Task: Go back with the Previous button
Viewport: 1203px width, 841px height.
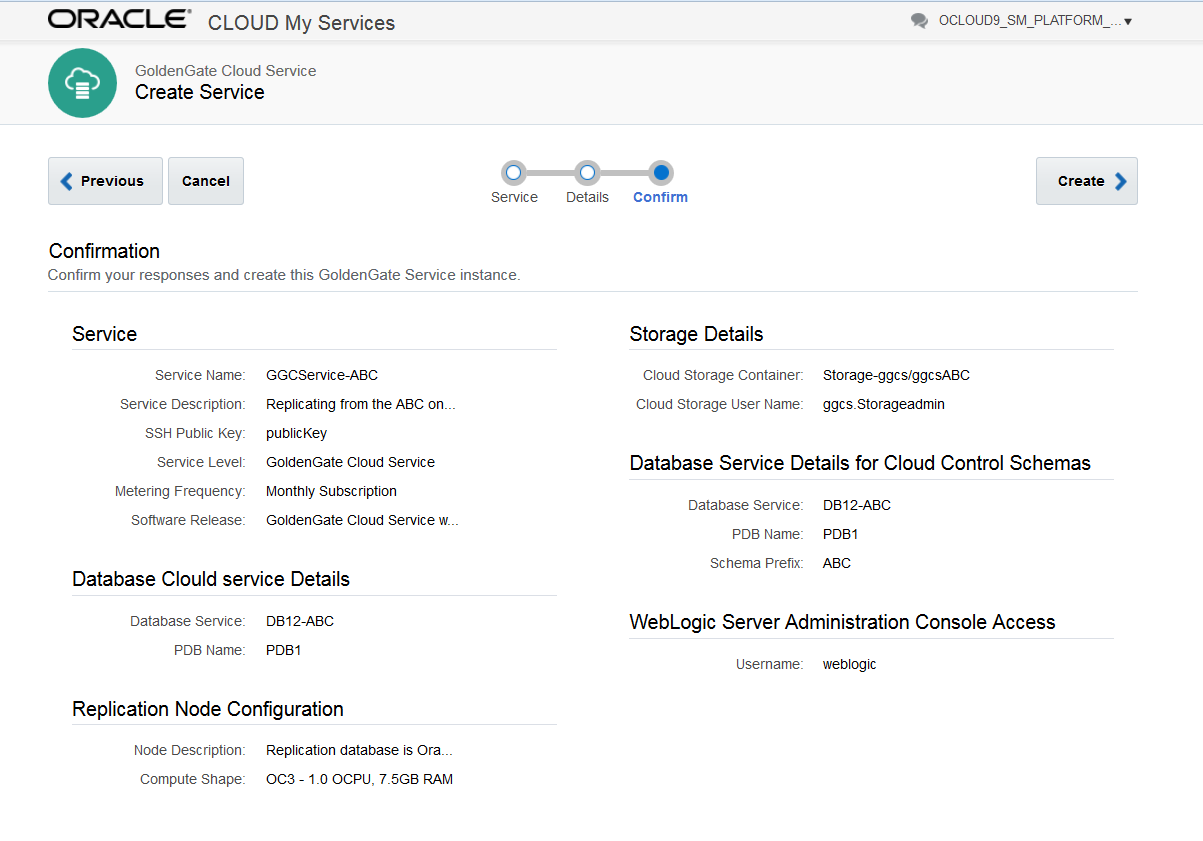Action: [105, 181]
